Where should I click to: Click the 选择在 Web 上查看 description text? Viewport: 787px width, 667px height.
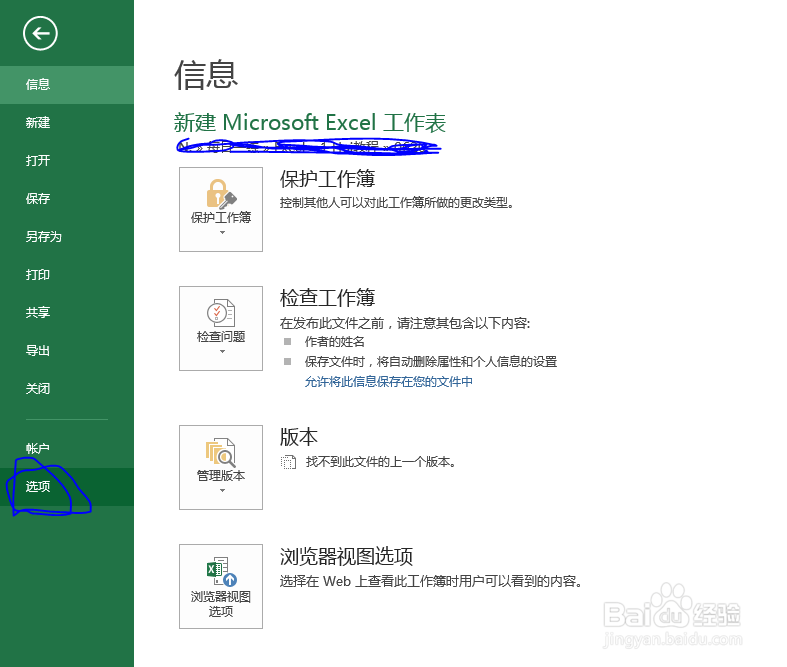[x=431, y=581]
